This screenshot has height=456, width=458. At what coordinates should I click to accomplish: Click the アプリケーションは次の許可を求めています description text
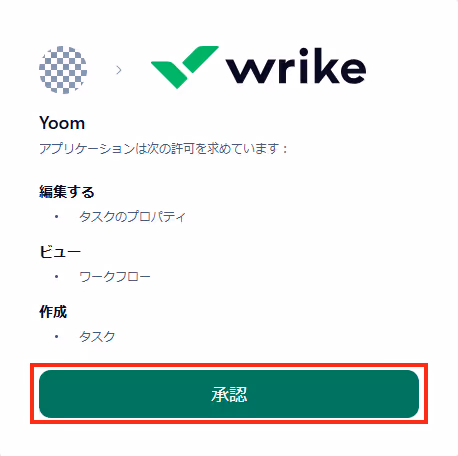coord(163,148)
